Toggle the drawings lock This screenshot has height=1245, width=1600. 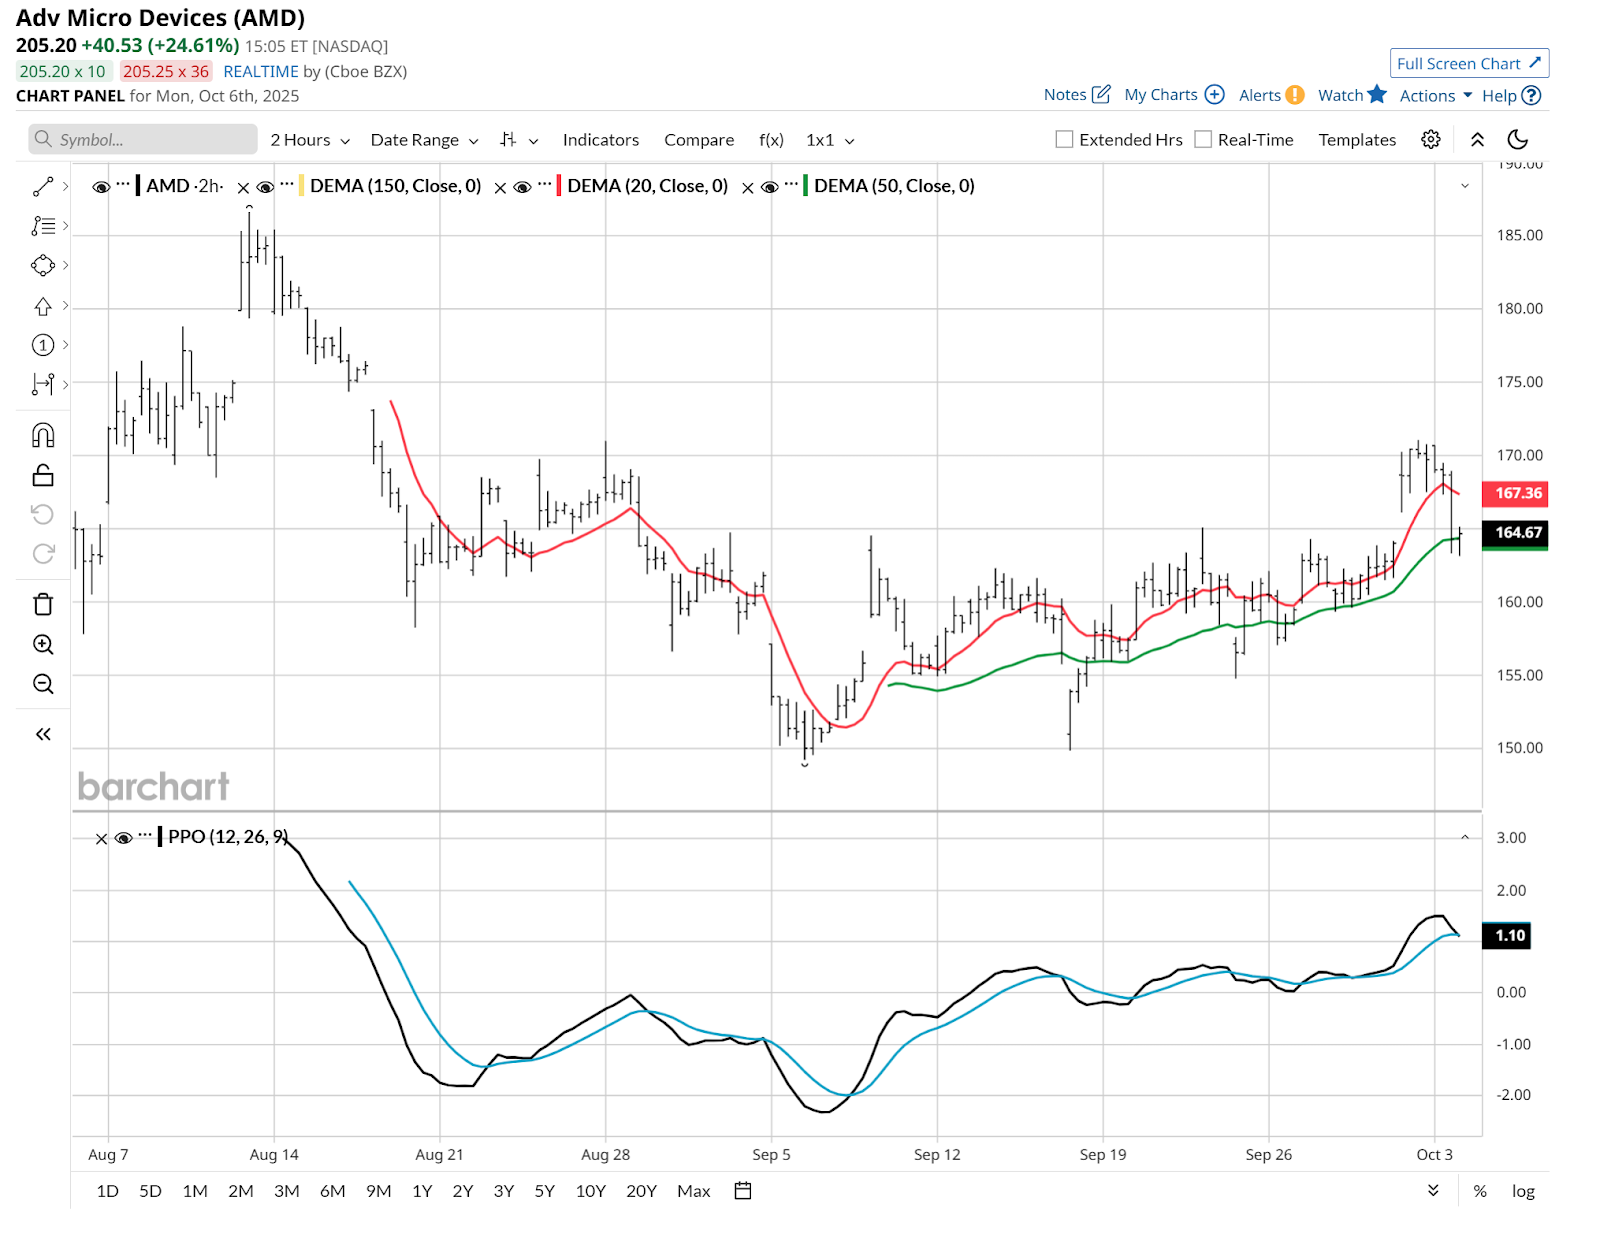(43, 475)
